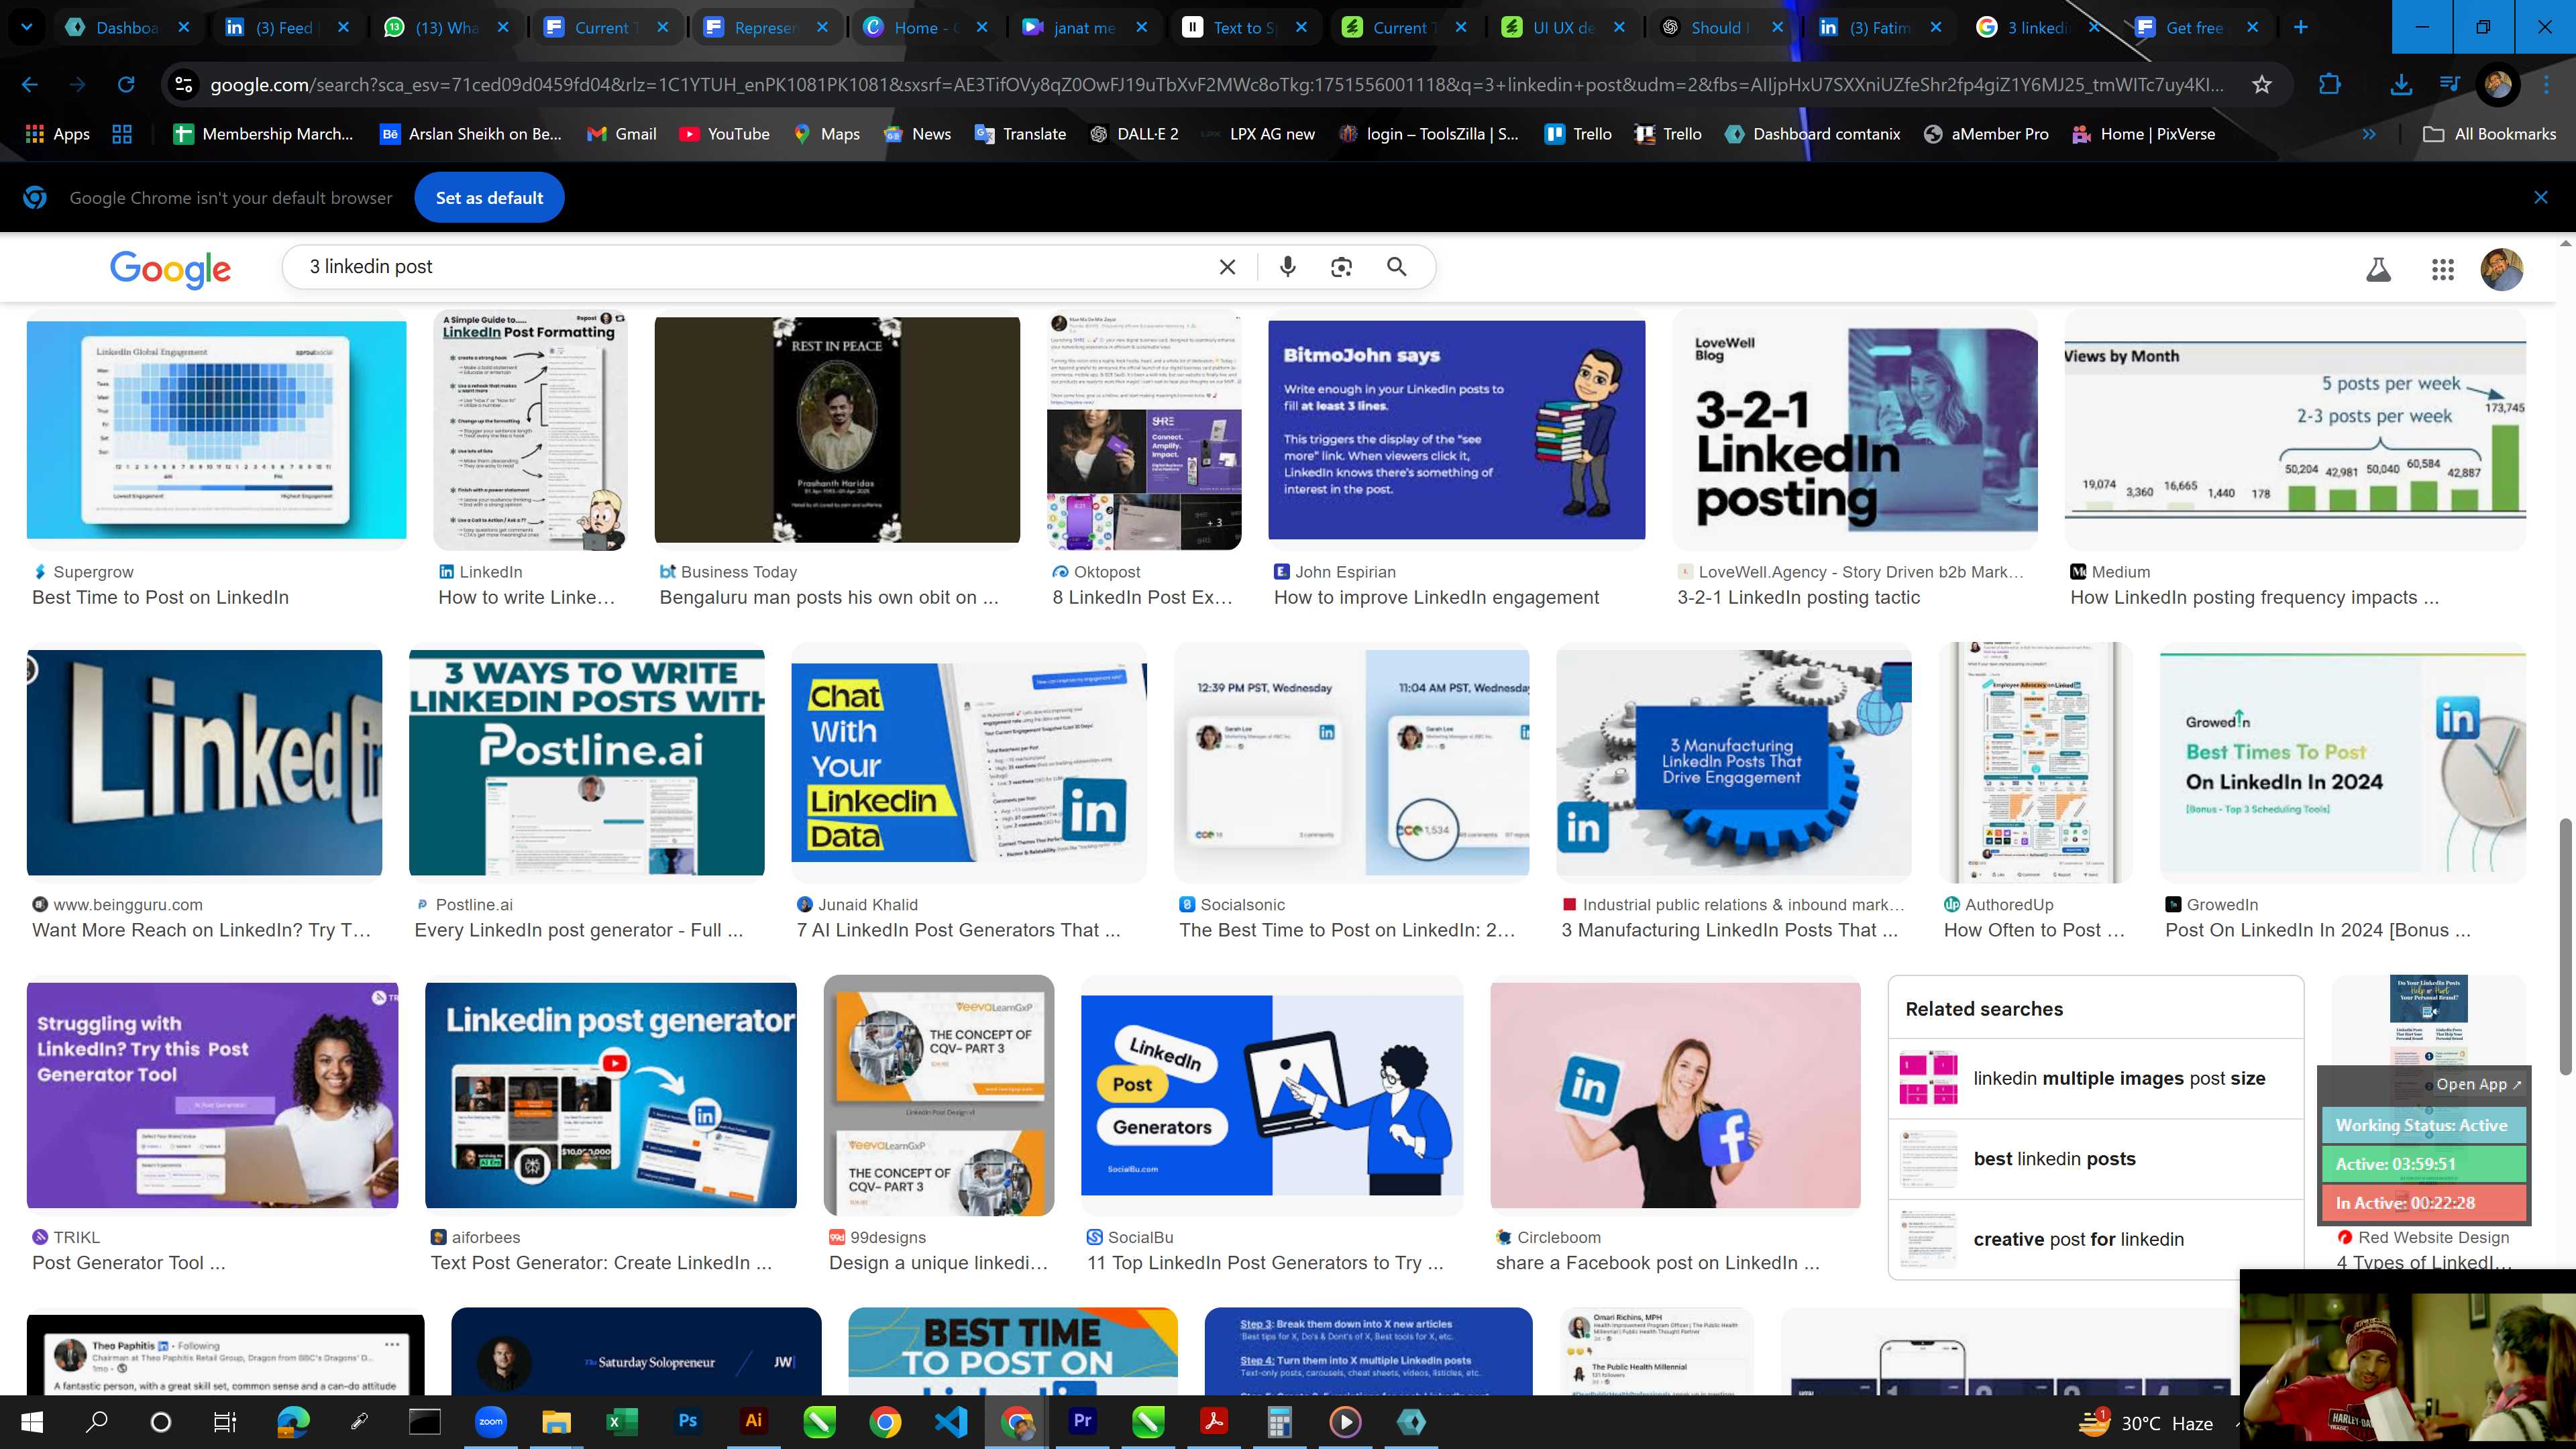Click the magnifier search button in search box

[1397, 267]
